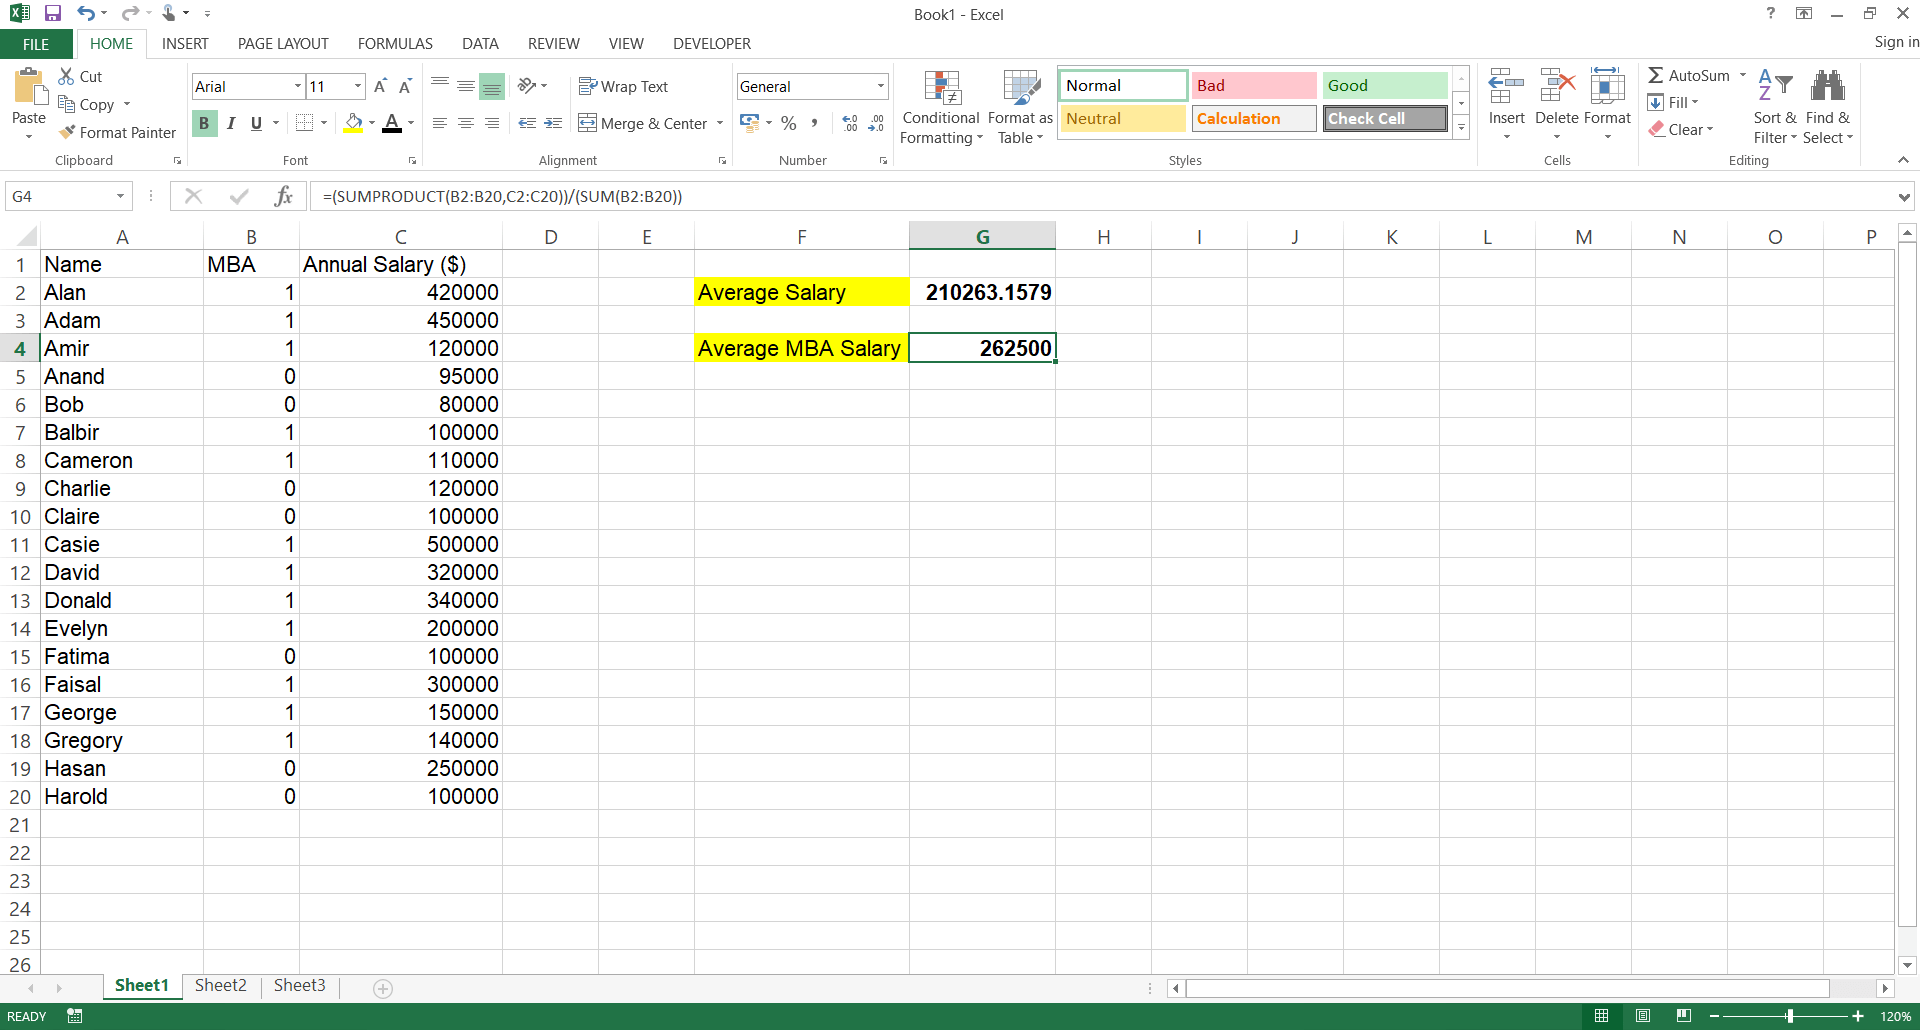
Task: Open the Wrap Text feature
Action: tap(624, 86)
